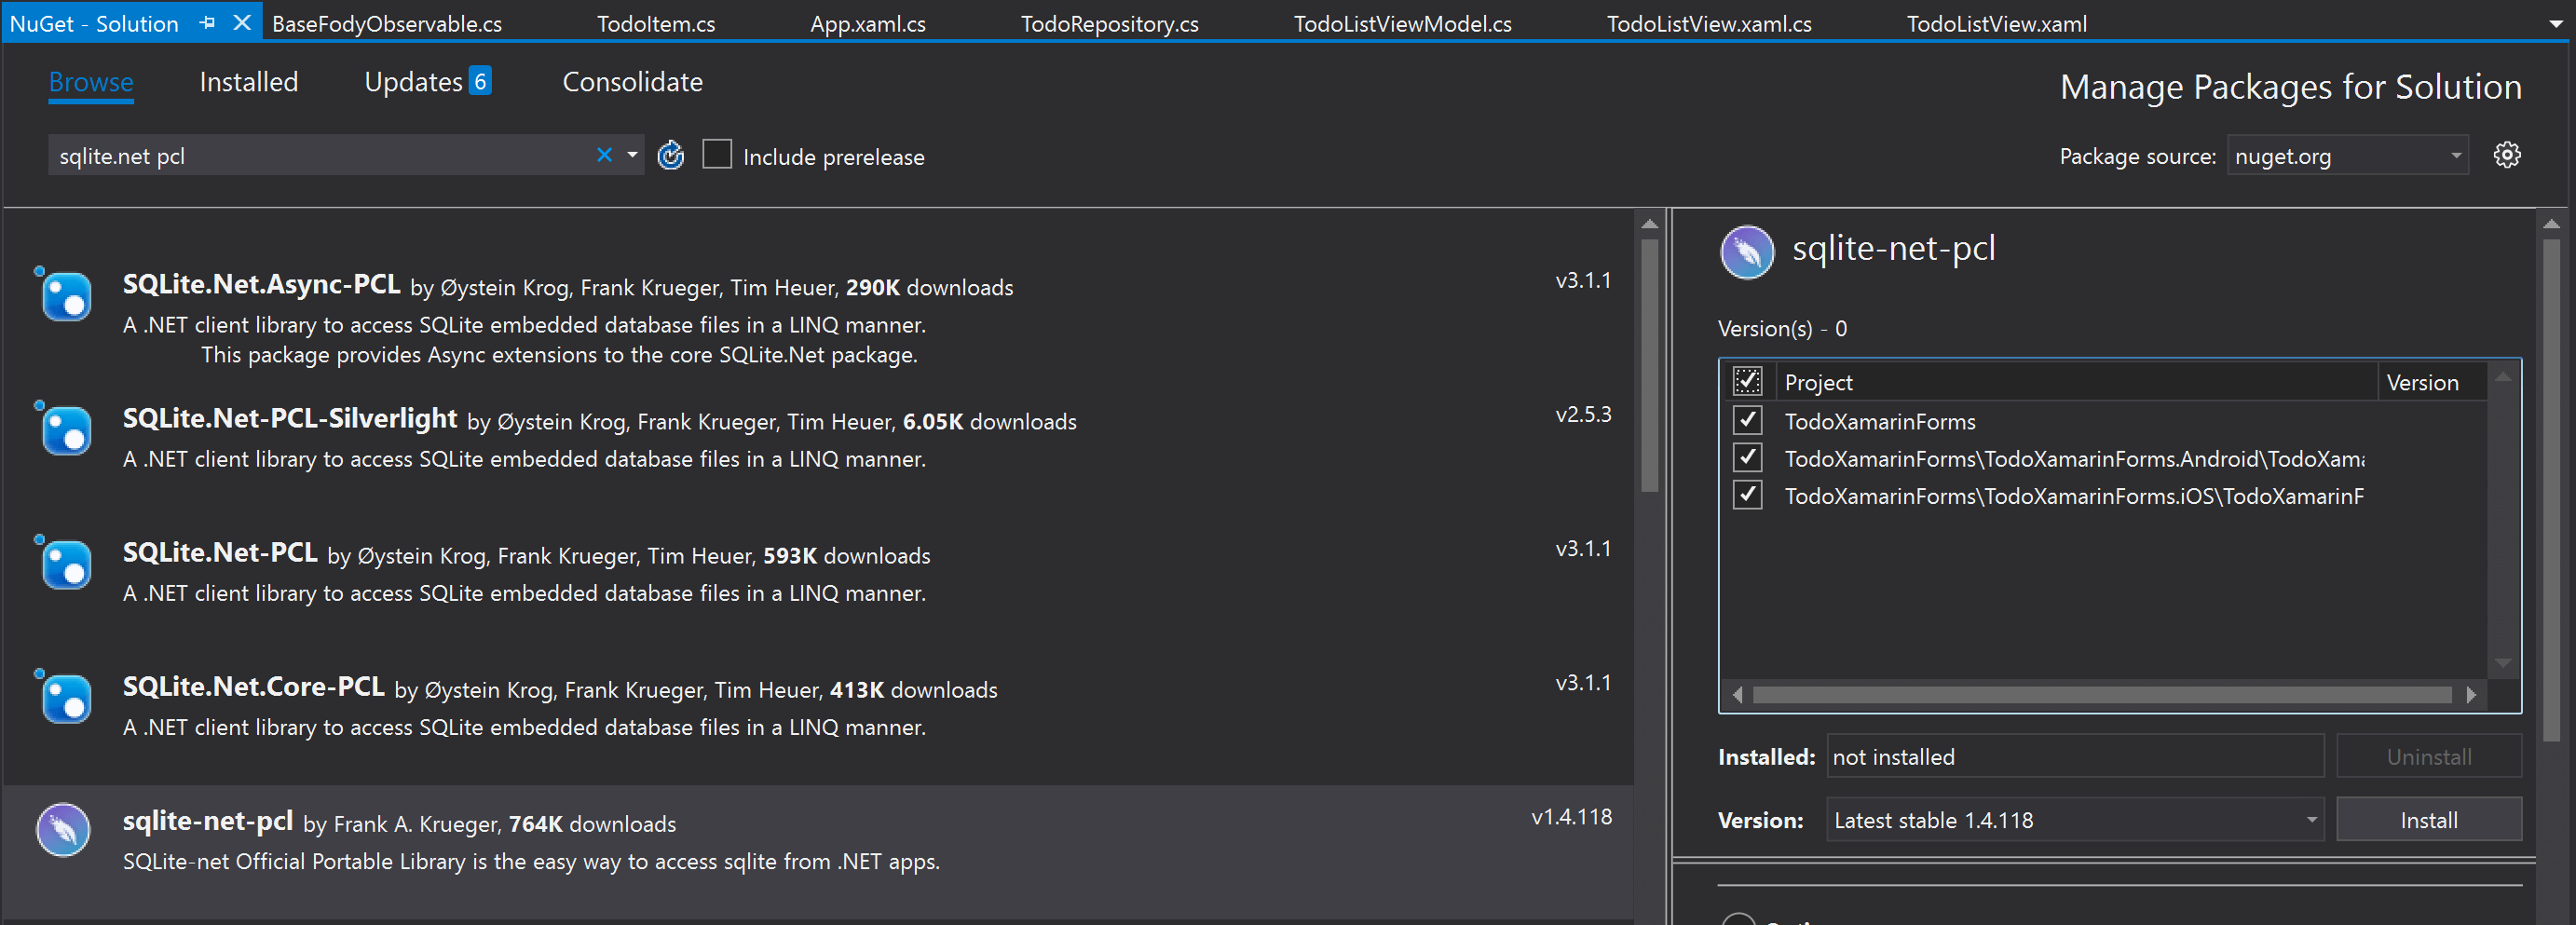This screenshot has height=925, width=2576.
Task: Click the 'Version(s) - 0' label
Action: click(1781, 328)
